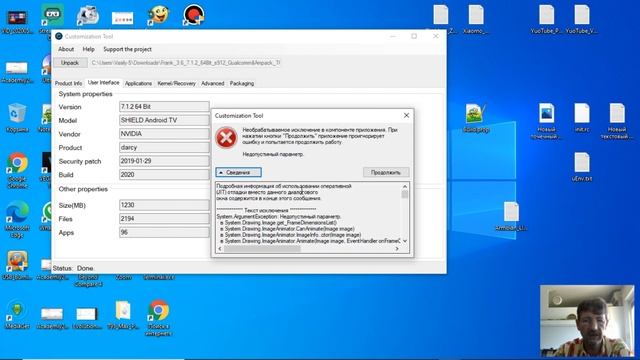Viewport: 640px width, 360px height.
Task: Click the Files field 2194
Action: [164, 219]
